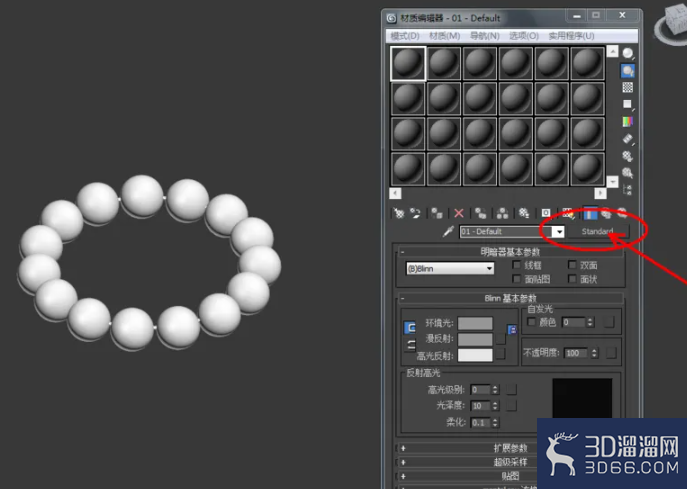Screen dimensions: 687x489
Task: Click Make Material Copy icon
Action: (481, 213)
